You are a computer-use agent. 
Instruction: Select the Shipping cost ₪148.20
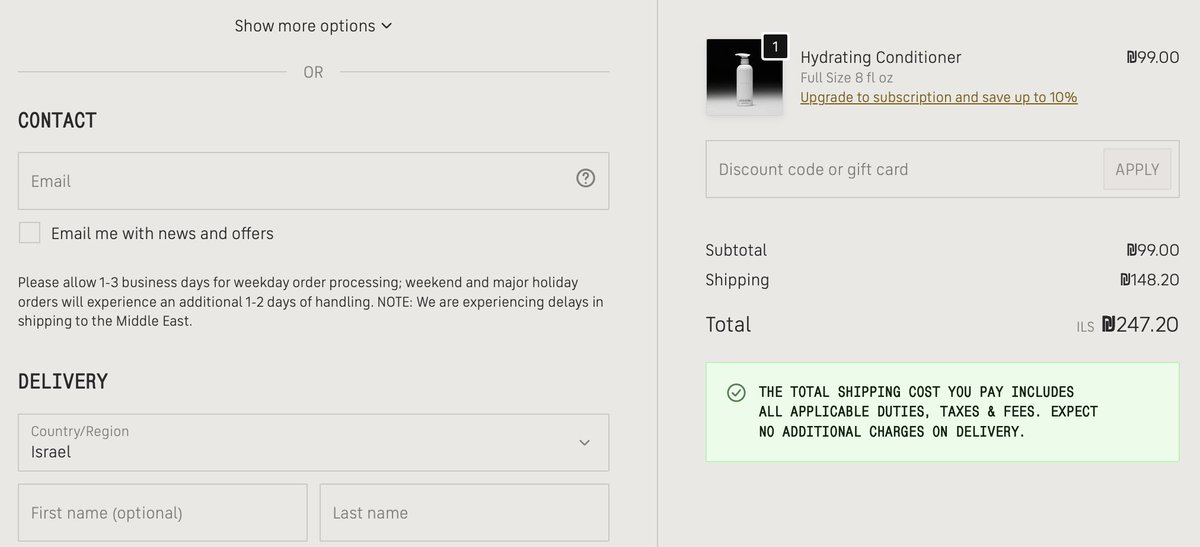pyautogui.click(x=1150, y=280)
